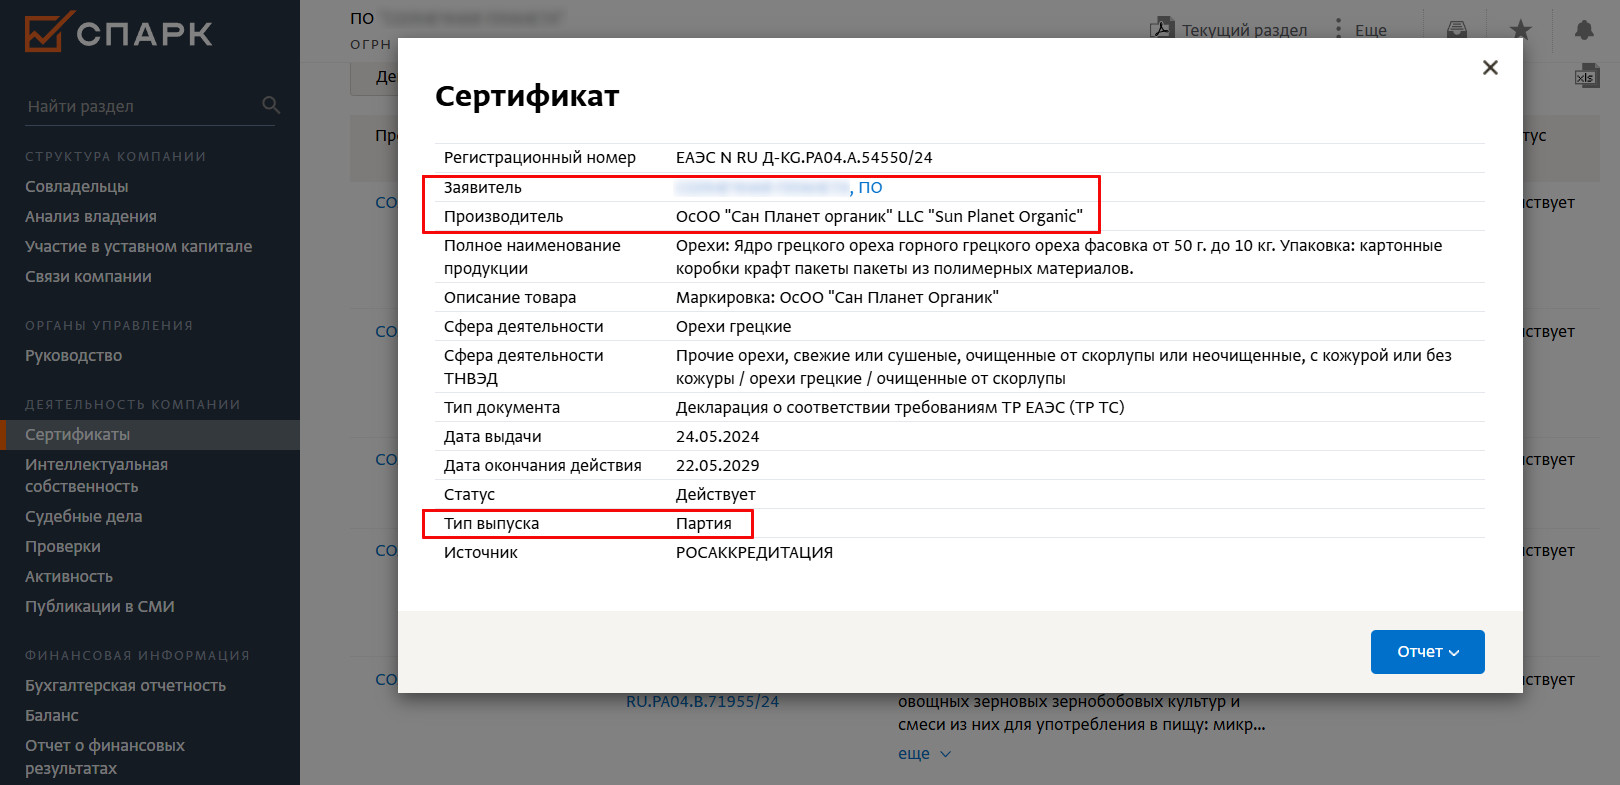
Task: Export to Excel via xls icon
Action: pos(1586,77)
